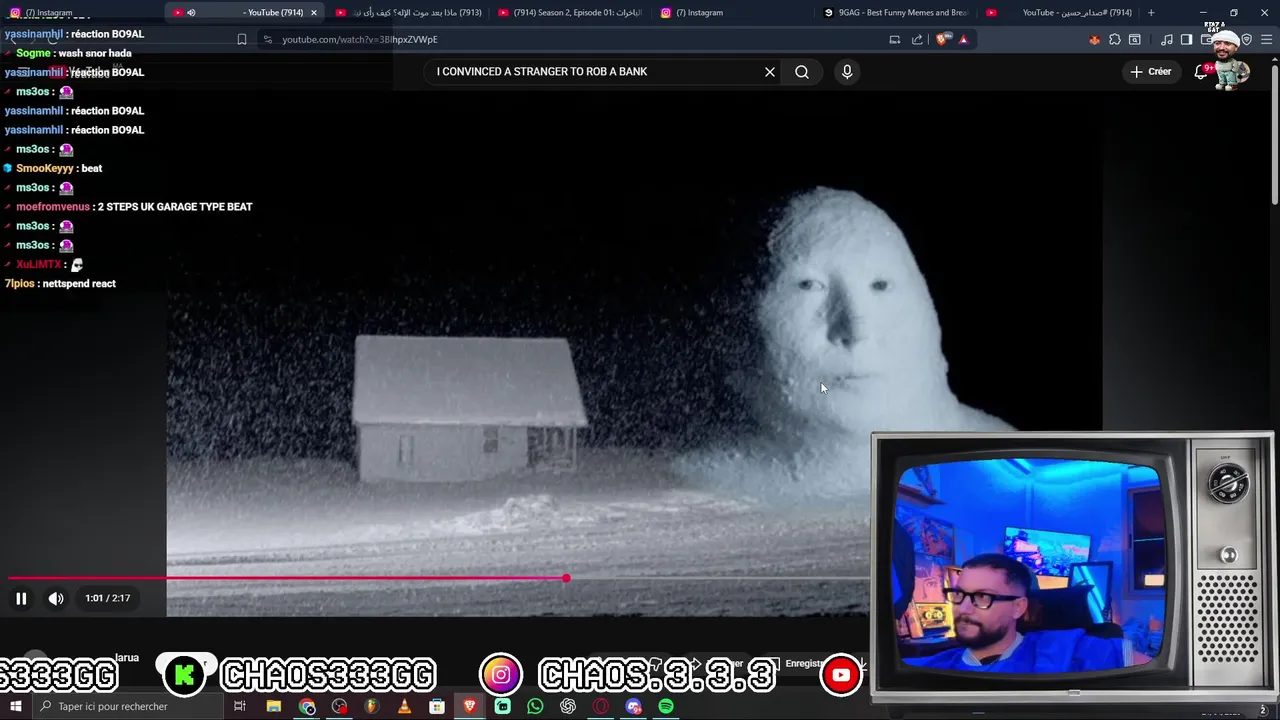Open the Windows Start menu
This screenshot has width=1280, height=720.
(x=14, y=706)
